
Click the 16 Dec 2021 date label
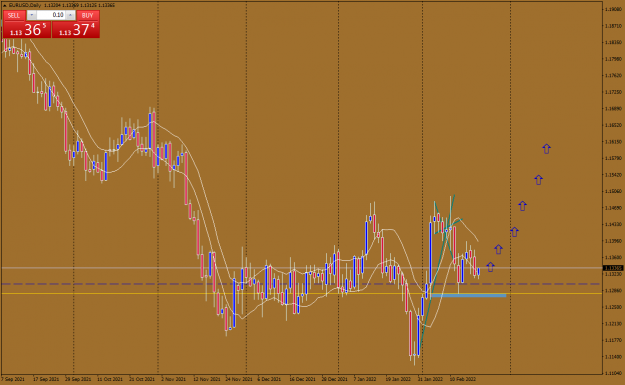point(302,379)
